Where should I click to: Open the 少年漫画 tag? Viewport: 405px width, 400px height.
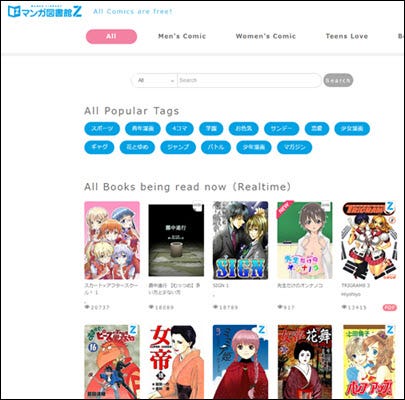tap(254, 147)
